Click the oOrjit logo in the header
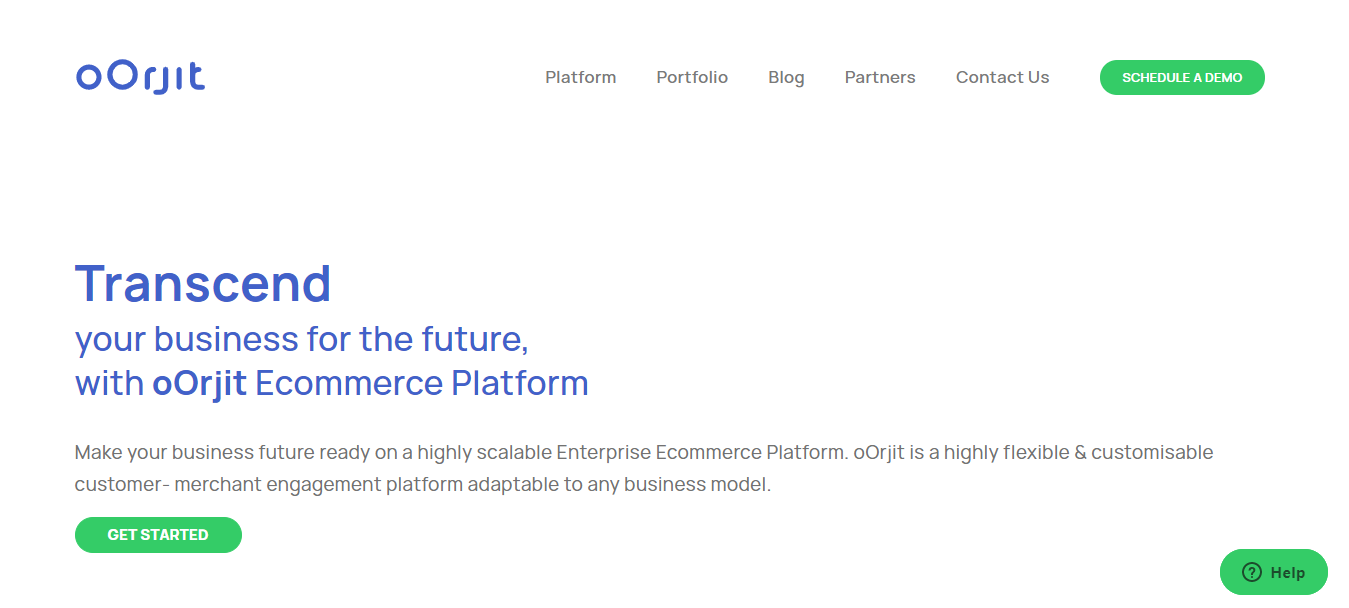Viewport: 1349px width, 608px height. point(140,77)
